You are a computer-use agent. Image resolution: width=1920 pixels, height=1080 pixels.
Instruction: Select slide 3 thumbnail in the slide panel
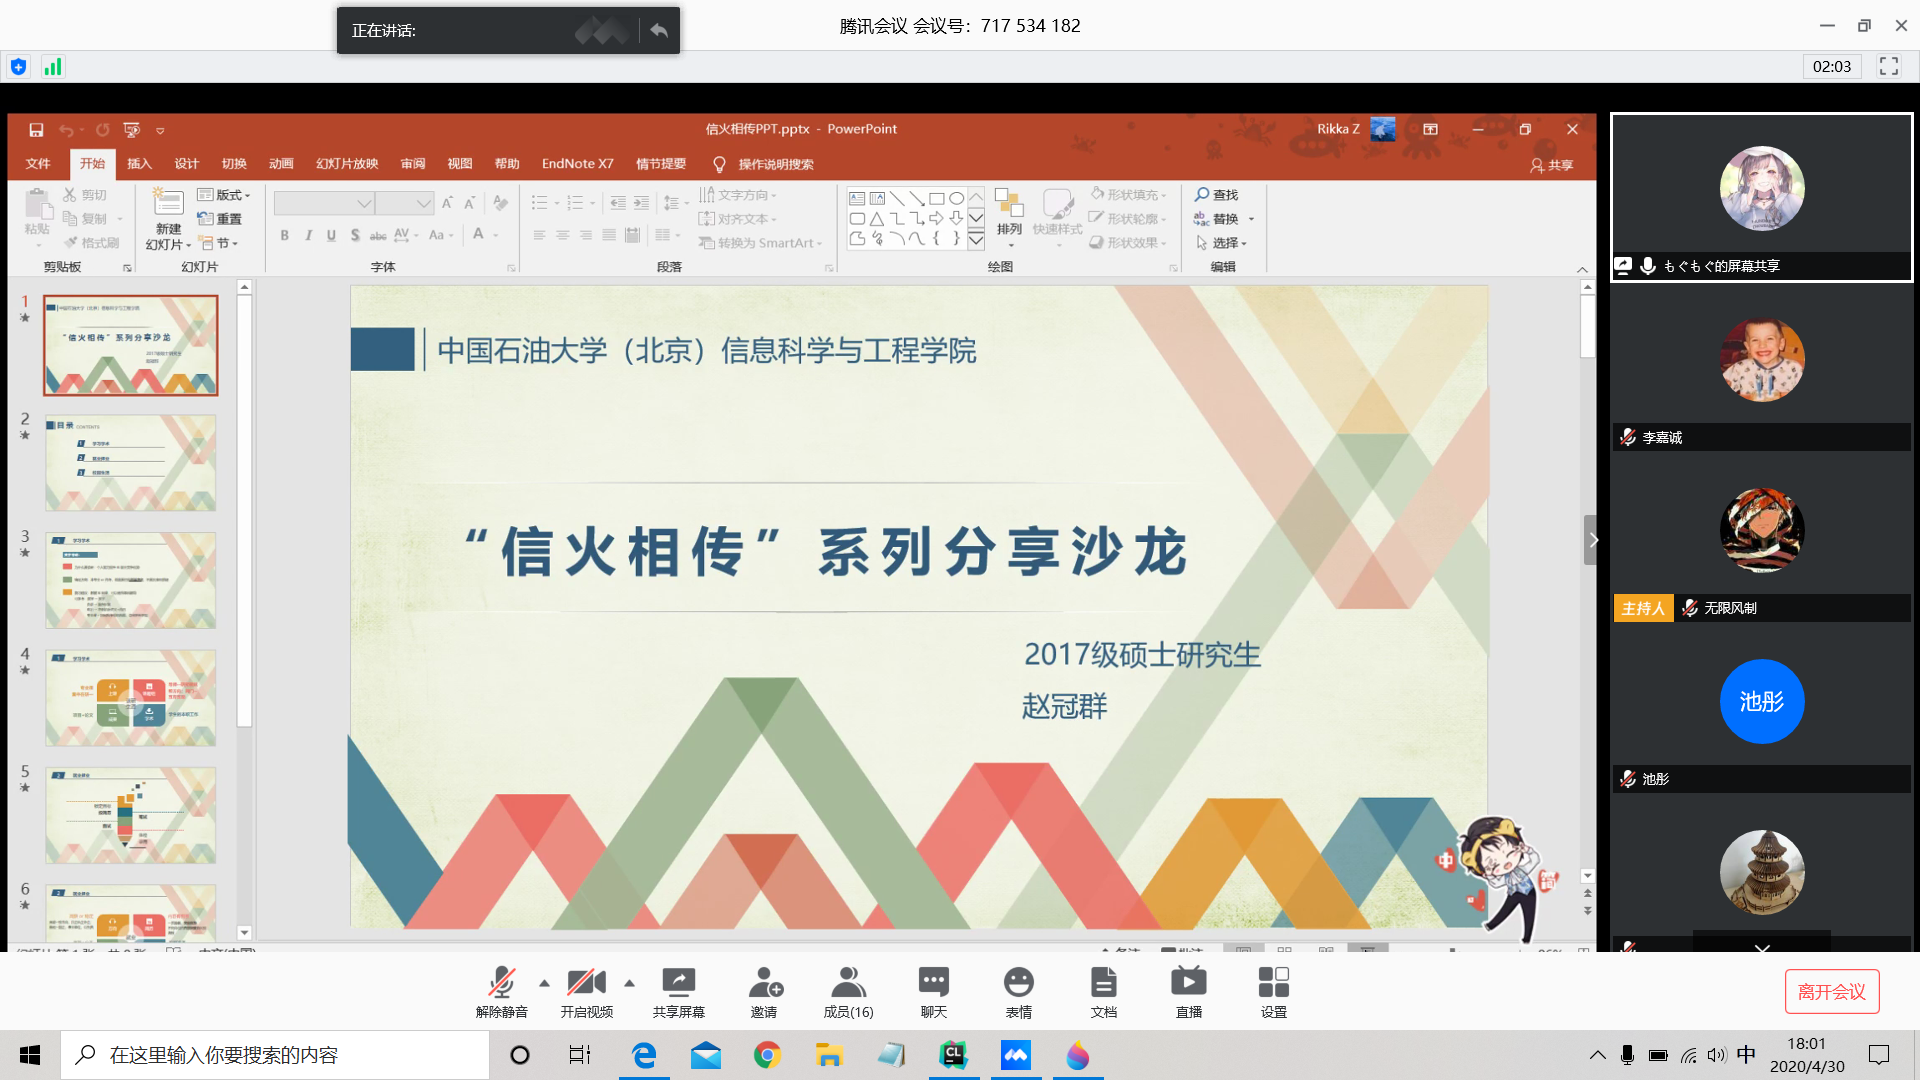130,580
